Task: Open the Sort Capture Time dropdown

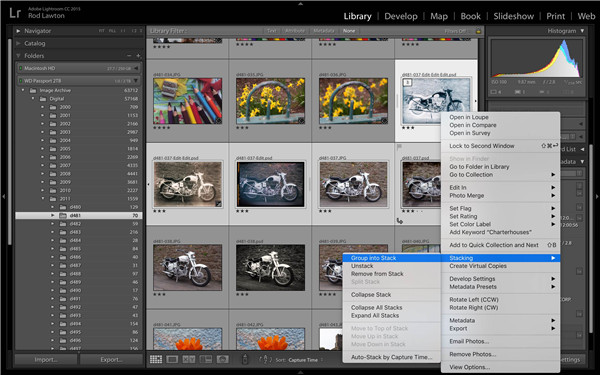Action: tap(305, 360)
